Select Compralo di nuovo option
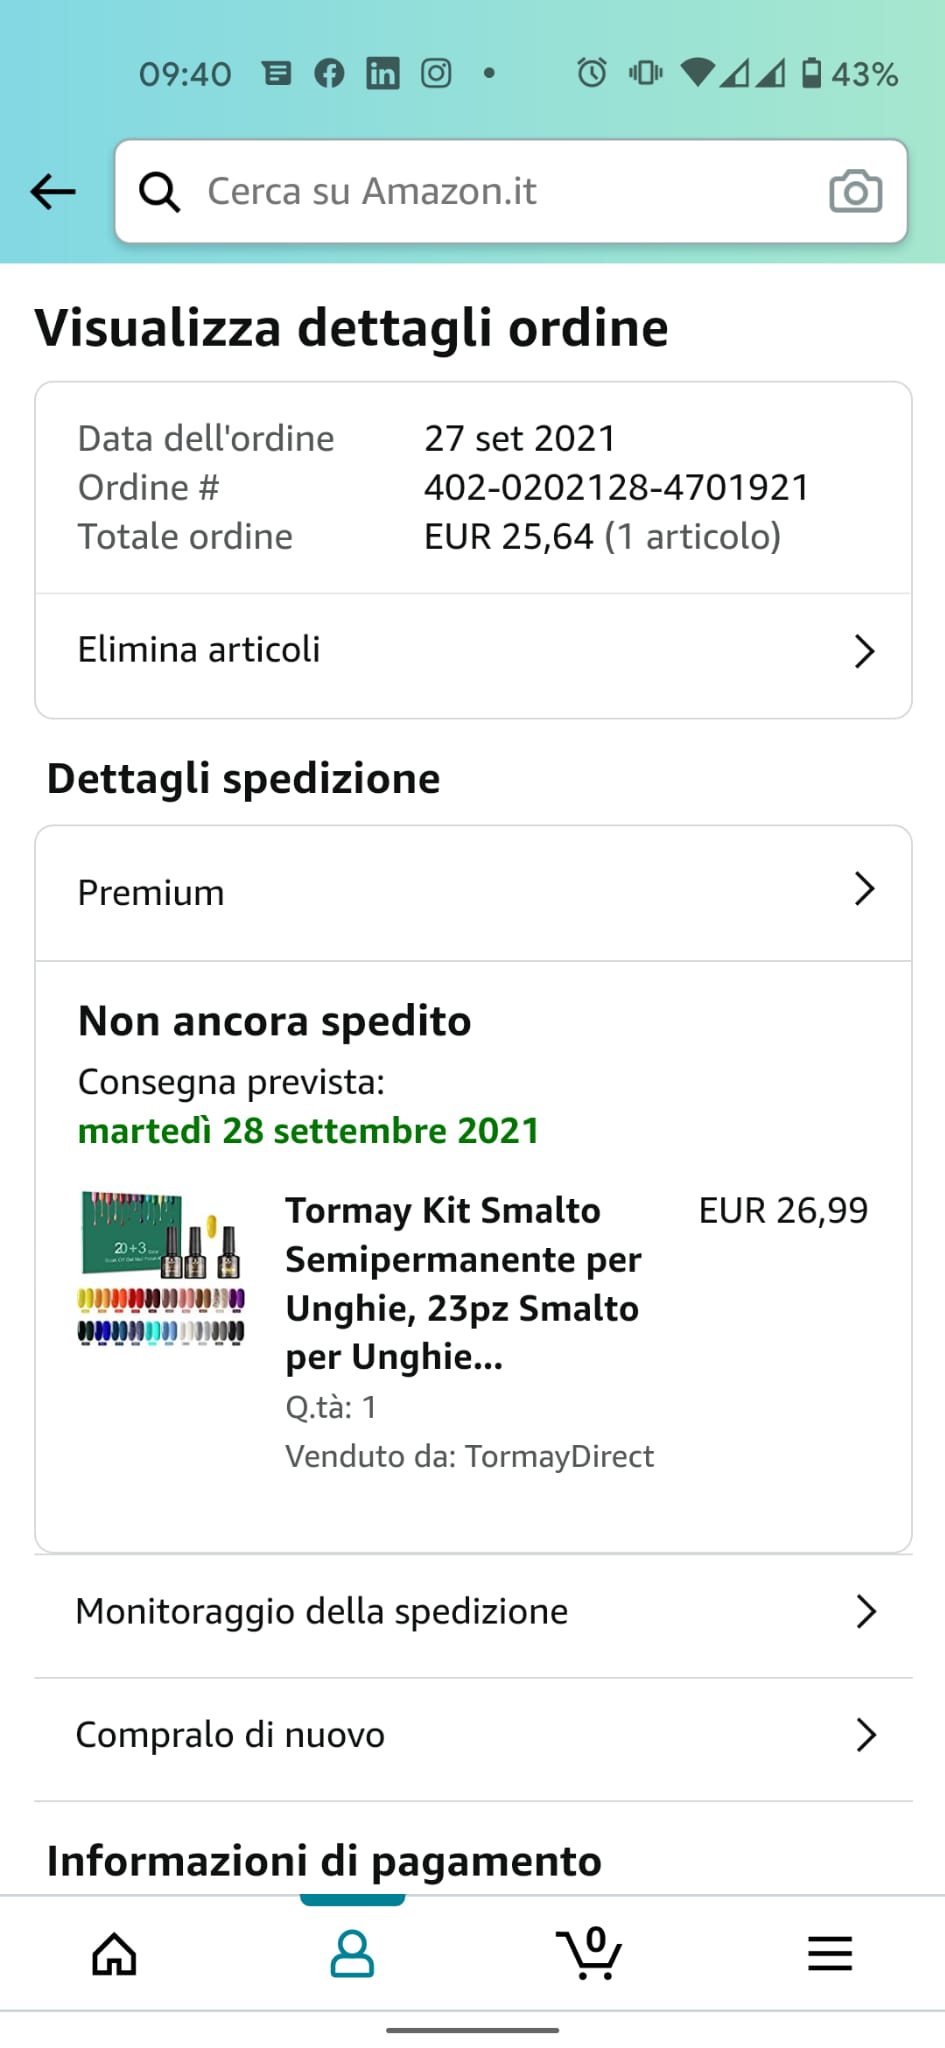 tap(474, 1735)
